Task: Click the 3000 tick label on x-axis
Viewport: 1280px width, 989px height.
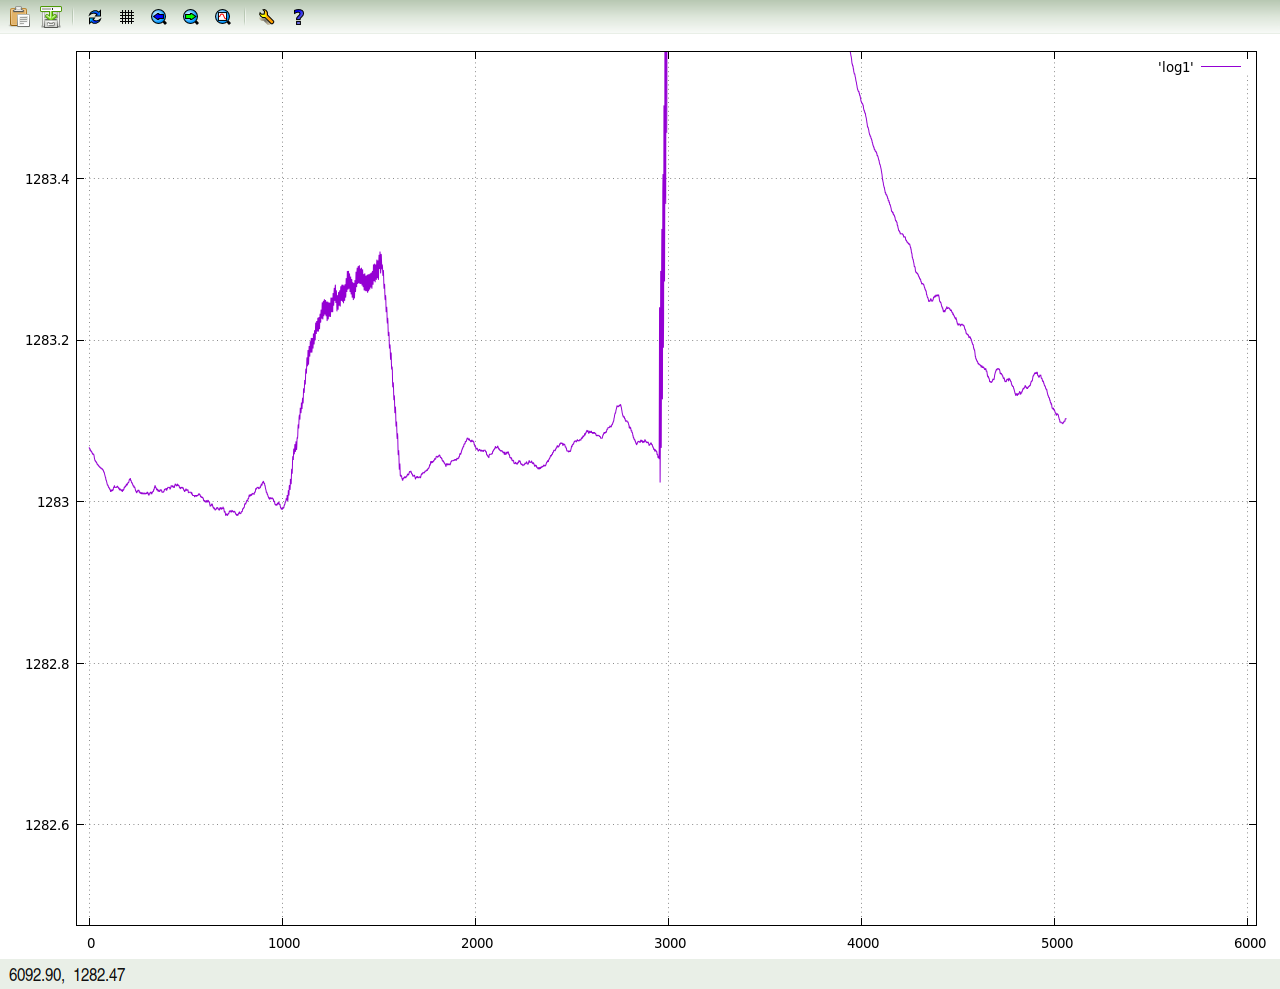Action: (669, 943)
